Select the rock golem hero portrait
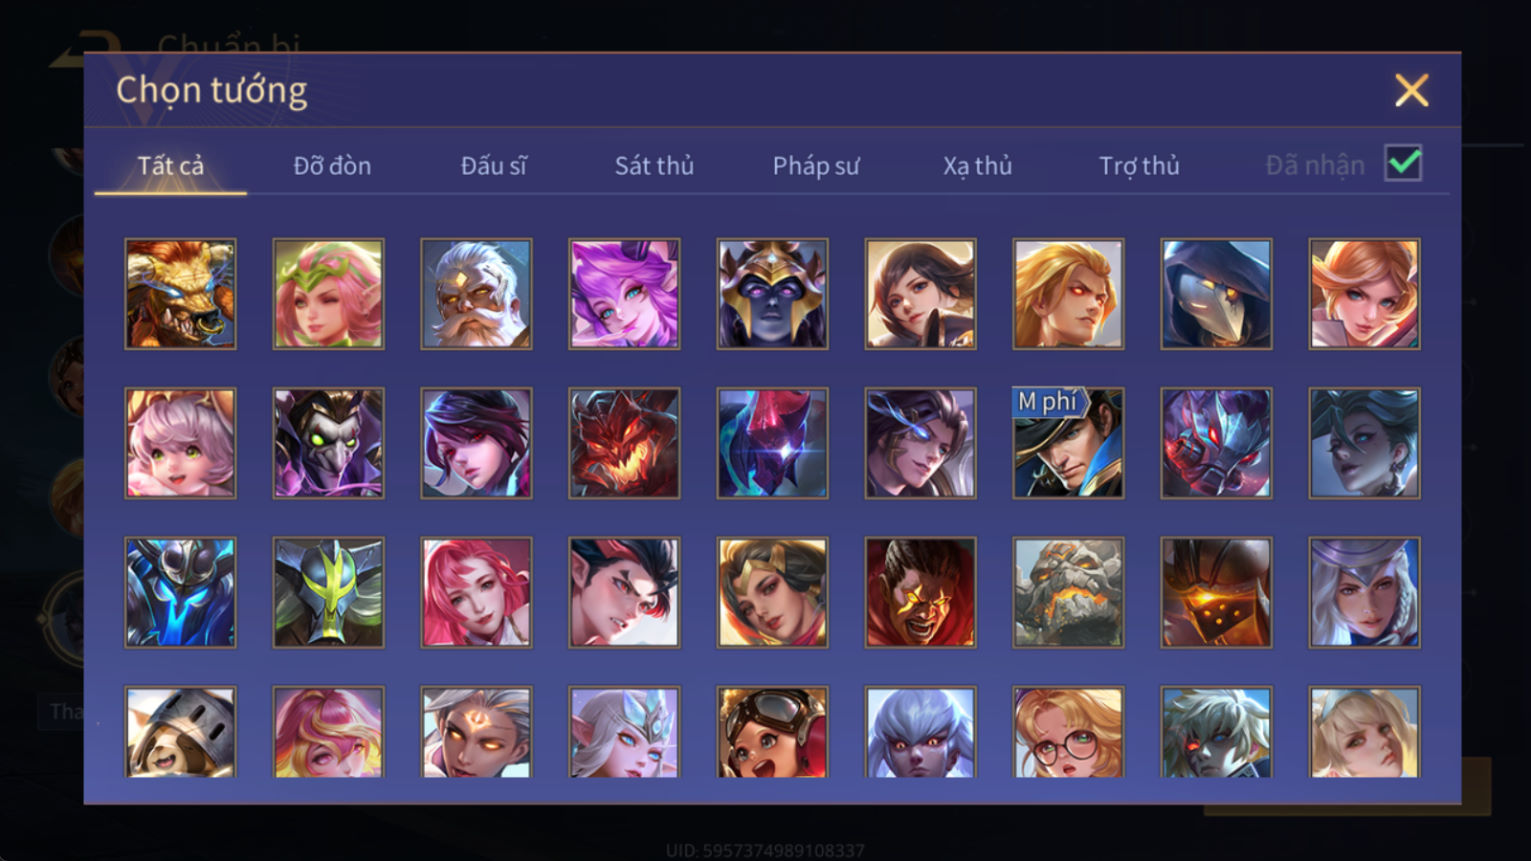 tap(1068, 592)
